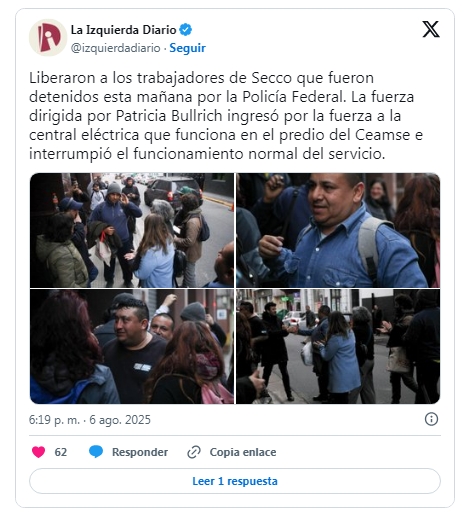Click the blue reply bubble icon
Viewport: 467px width, 517px height.
tap(96, 452)
